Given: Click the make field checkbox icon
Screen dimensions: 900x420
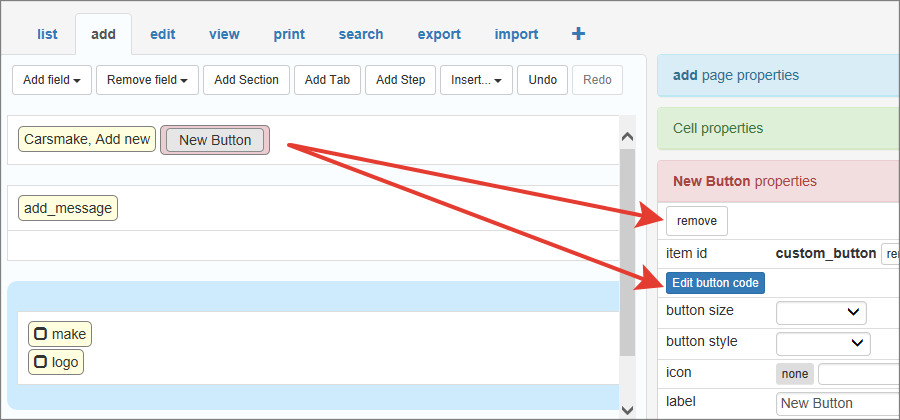Looking at the screenshot, I should (x=40, y=334).
